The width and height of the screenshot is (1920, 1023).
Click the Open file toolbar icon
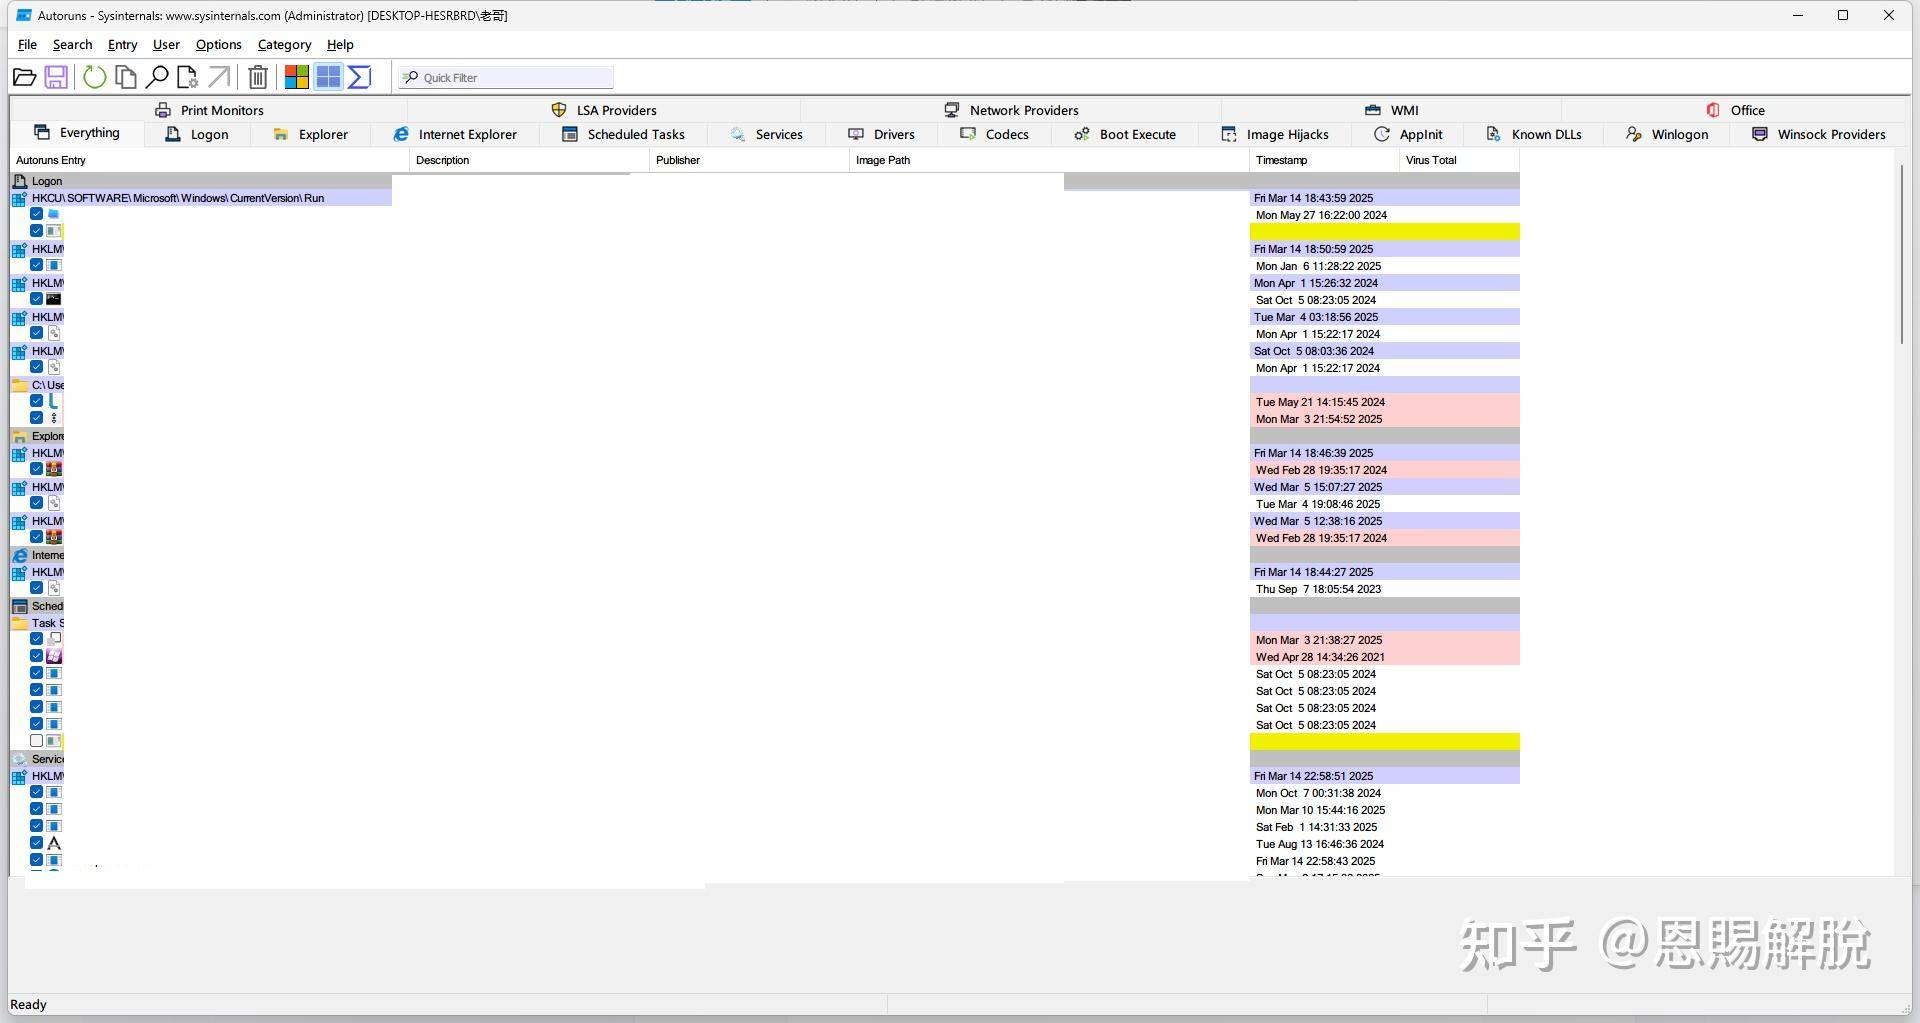24,77
